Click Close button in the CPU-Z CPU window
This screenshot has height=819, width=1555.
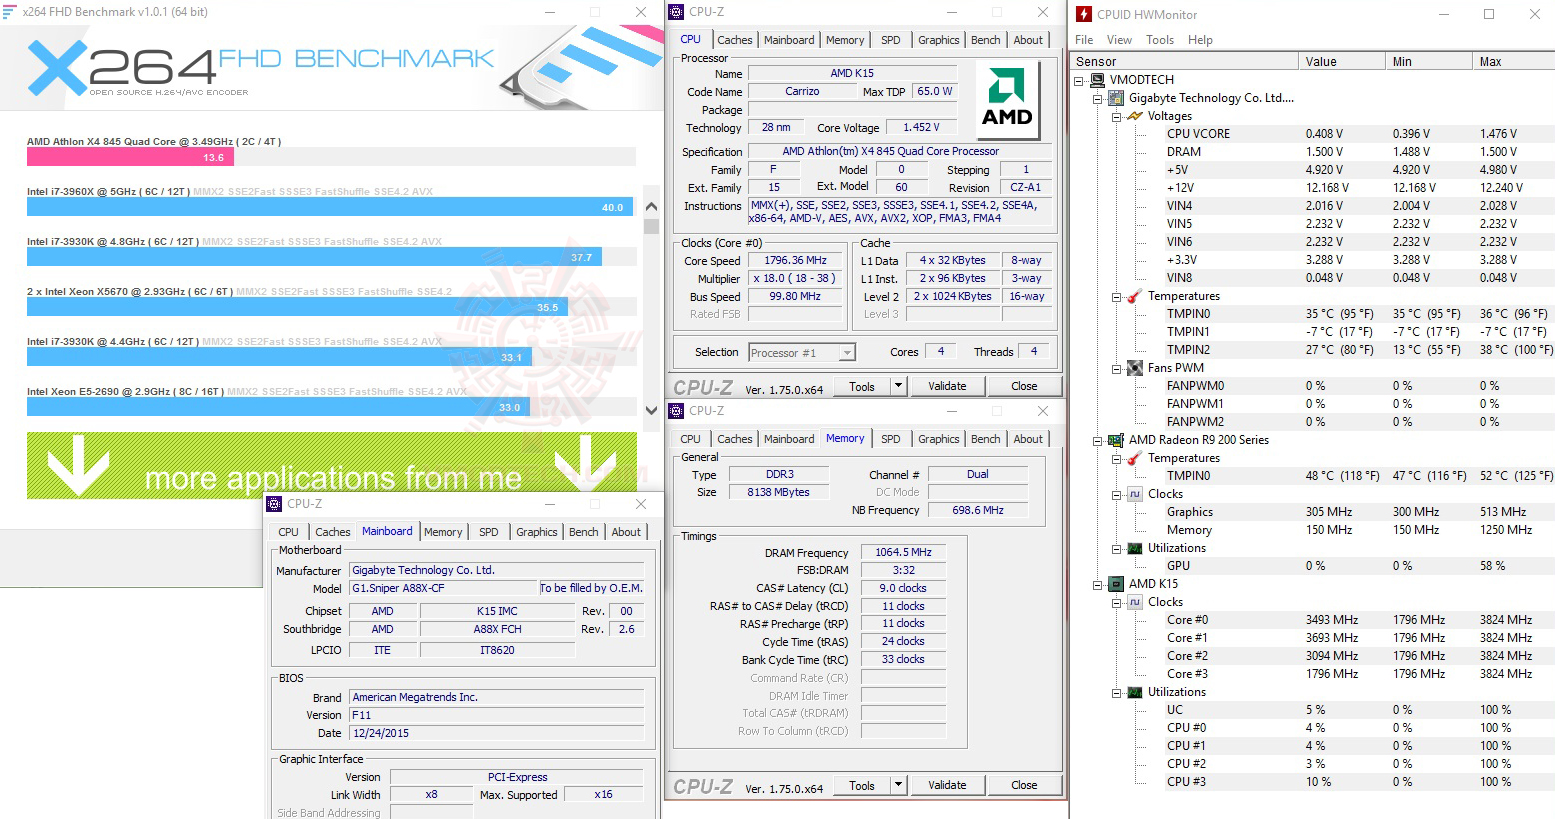pos(1024,386)
